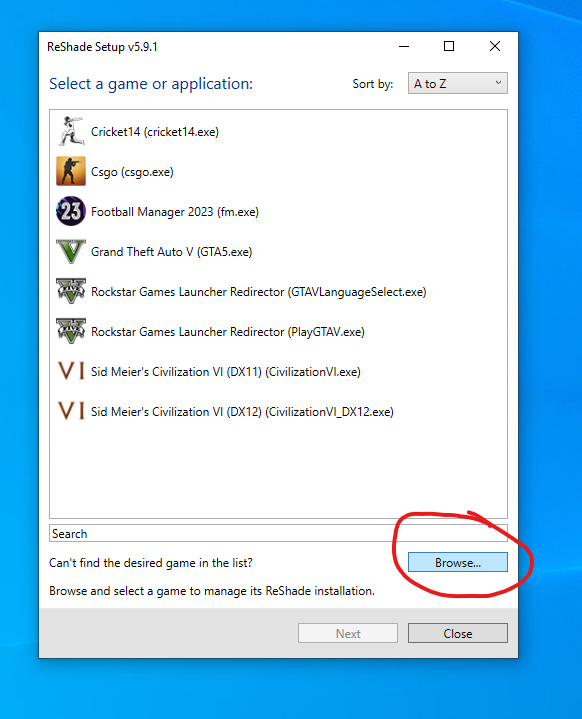Click the Football Manager 23 icon
The width and height of the screenshot is (582, 719).
pos(71,211)
